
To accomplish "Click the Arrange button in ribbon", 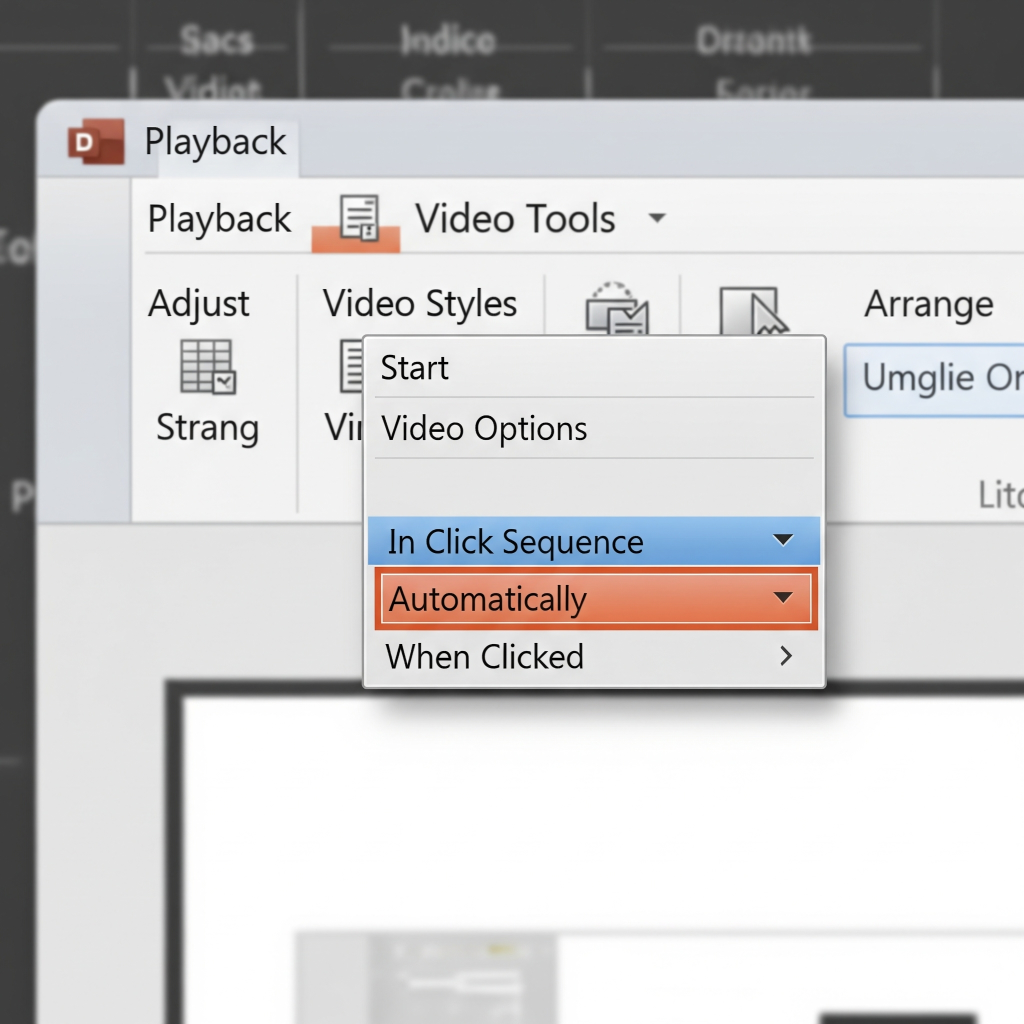I will point(929,303).
